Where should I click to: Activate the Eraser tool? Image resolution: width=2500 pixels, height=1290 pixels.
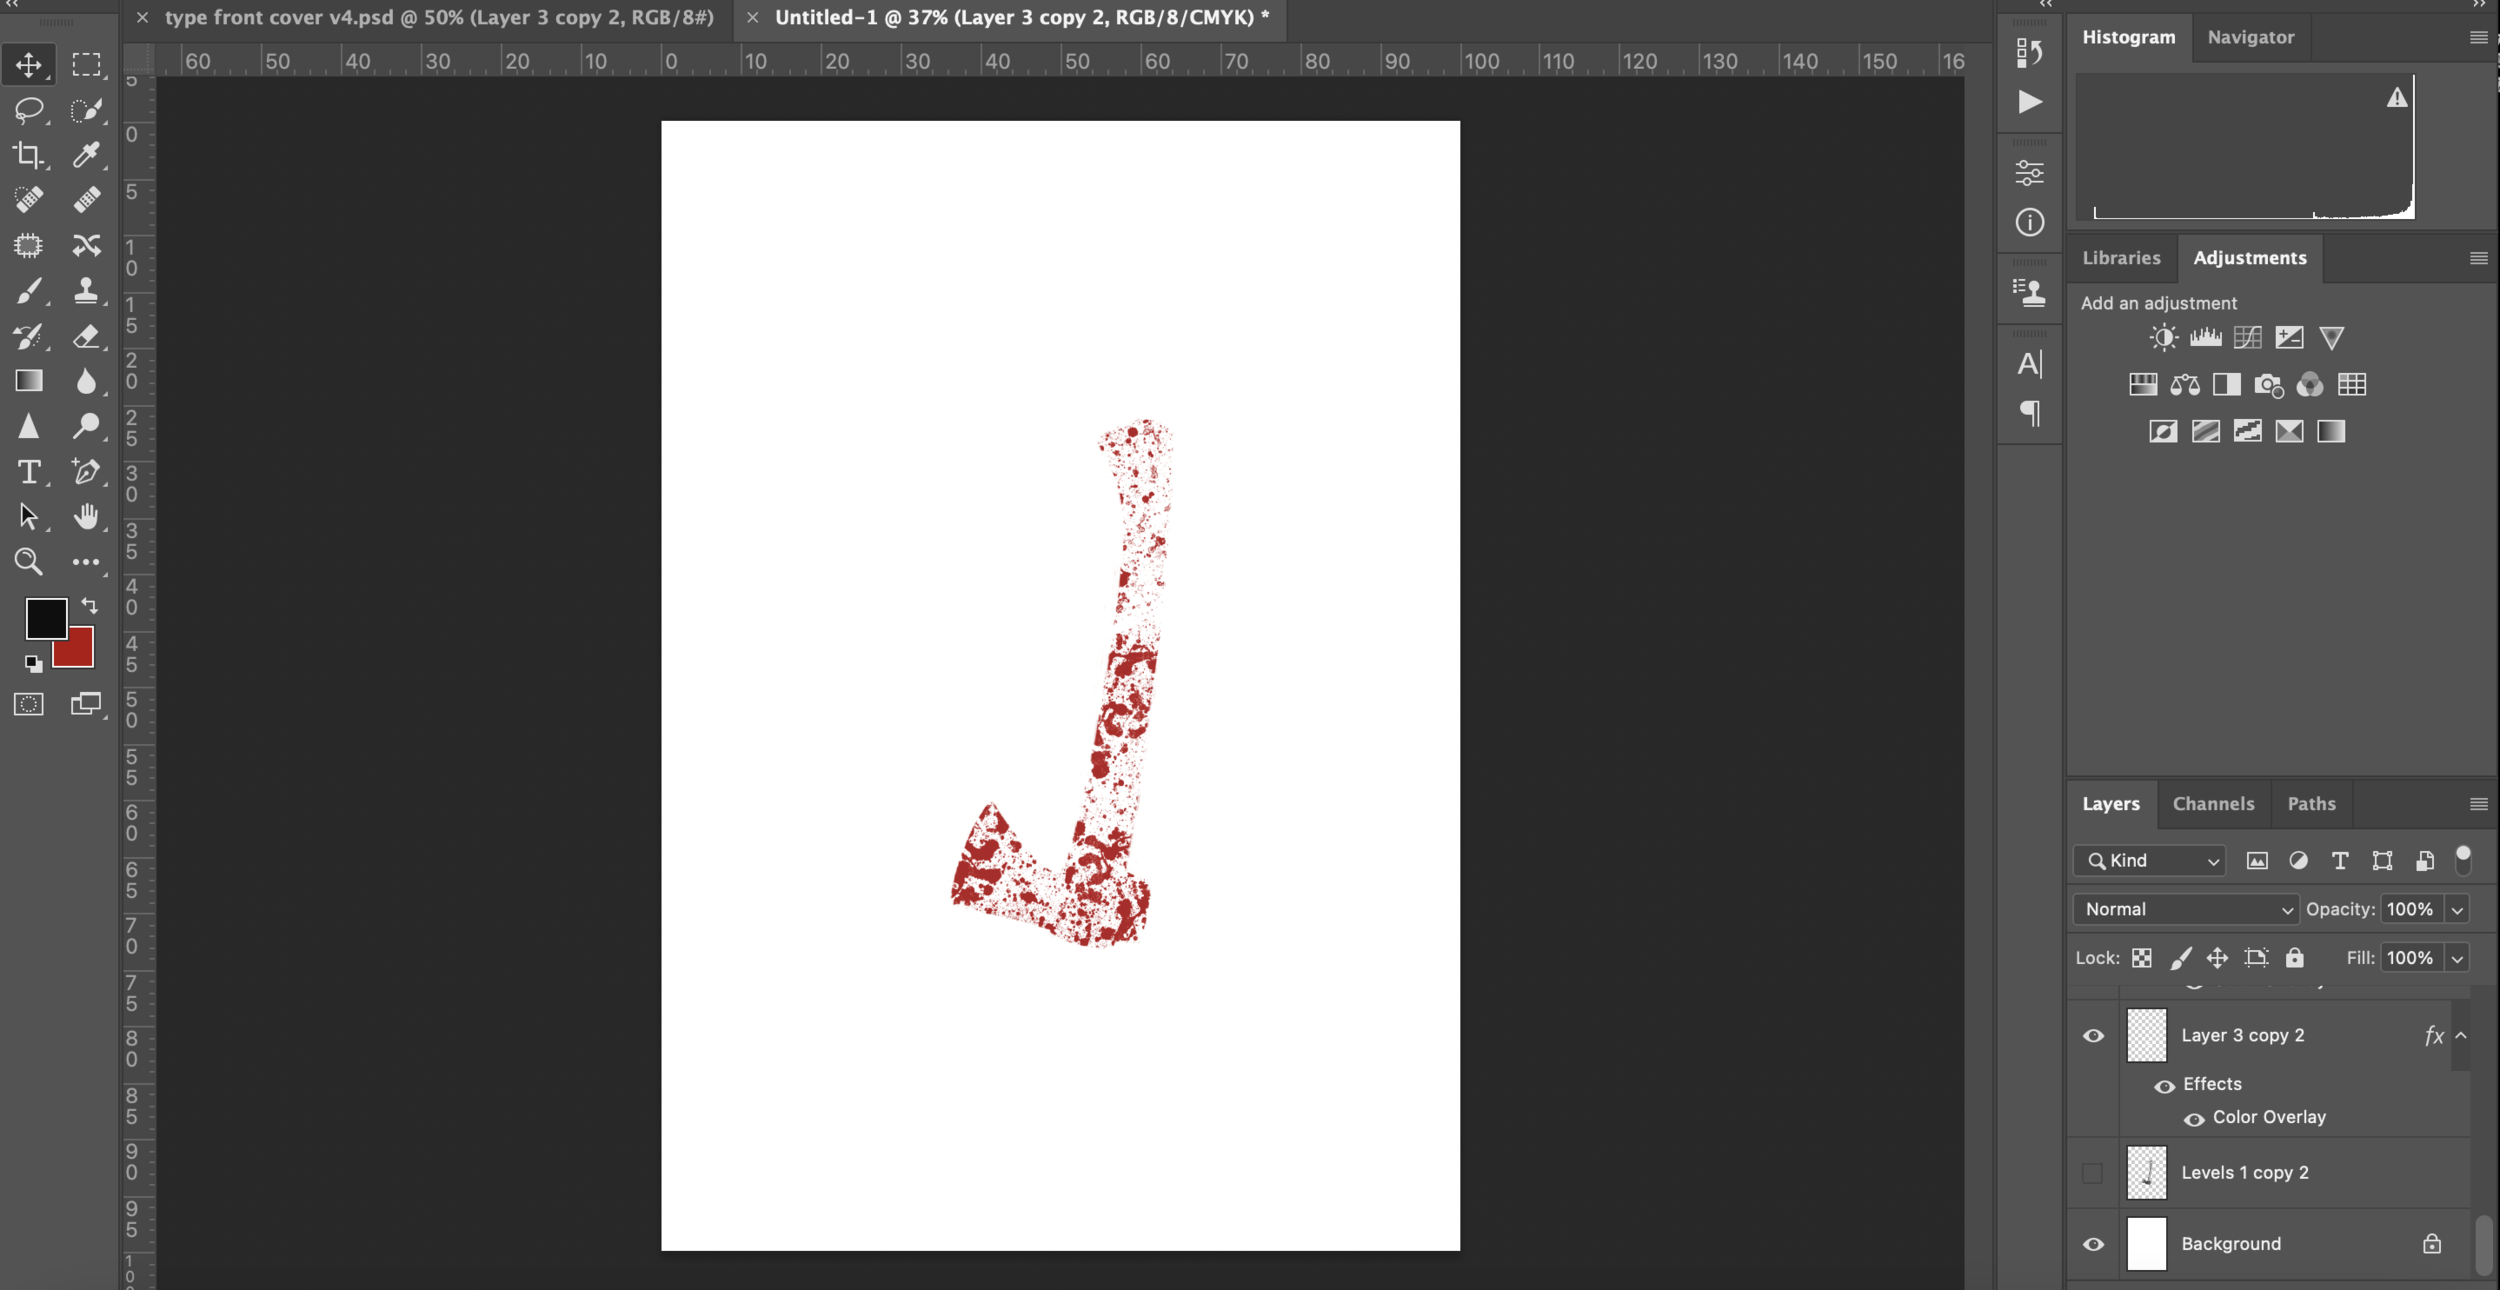pyautogui.click(x=86, y=337)
